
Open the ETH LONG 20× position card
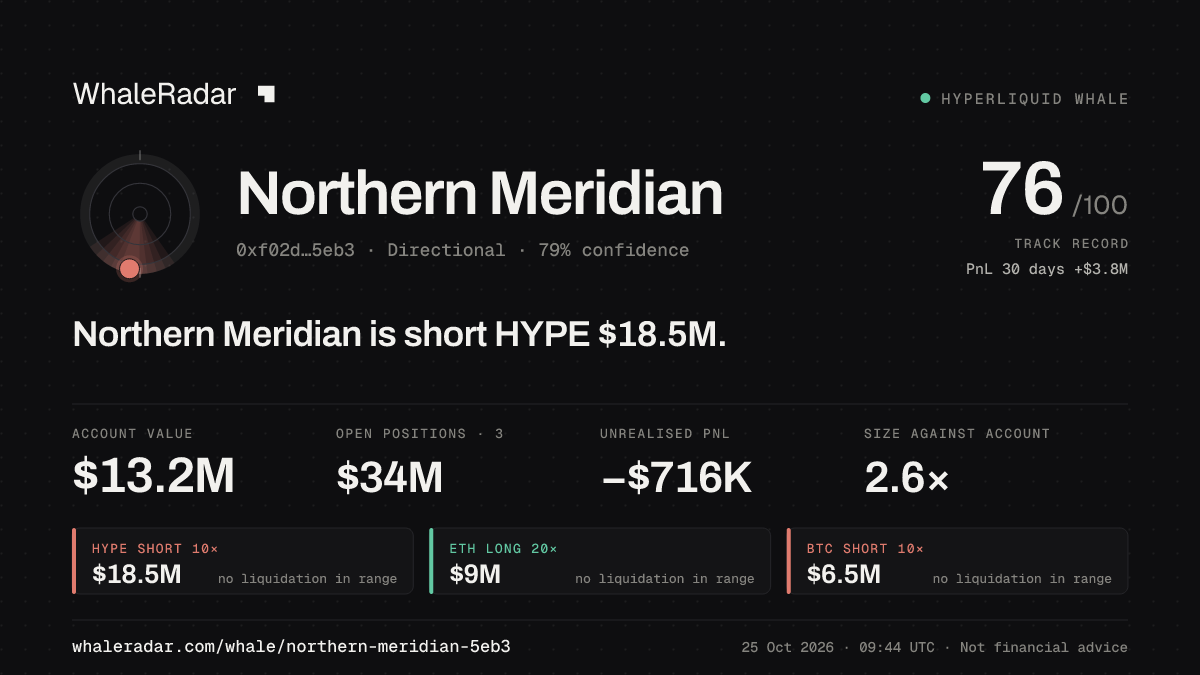pyautogui.click(x=600, y=561)
